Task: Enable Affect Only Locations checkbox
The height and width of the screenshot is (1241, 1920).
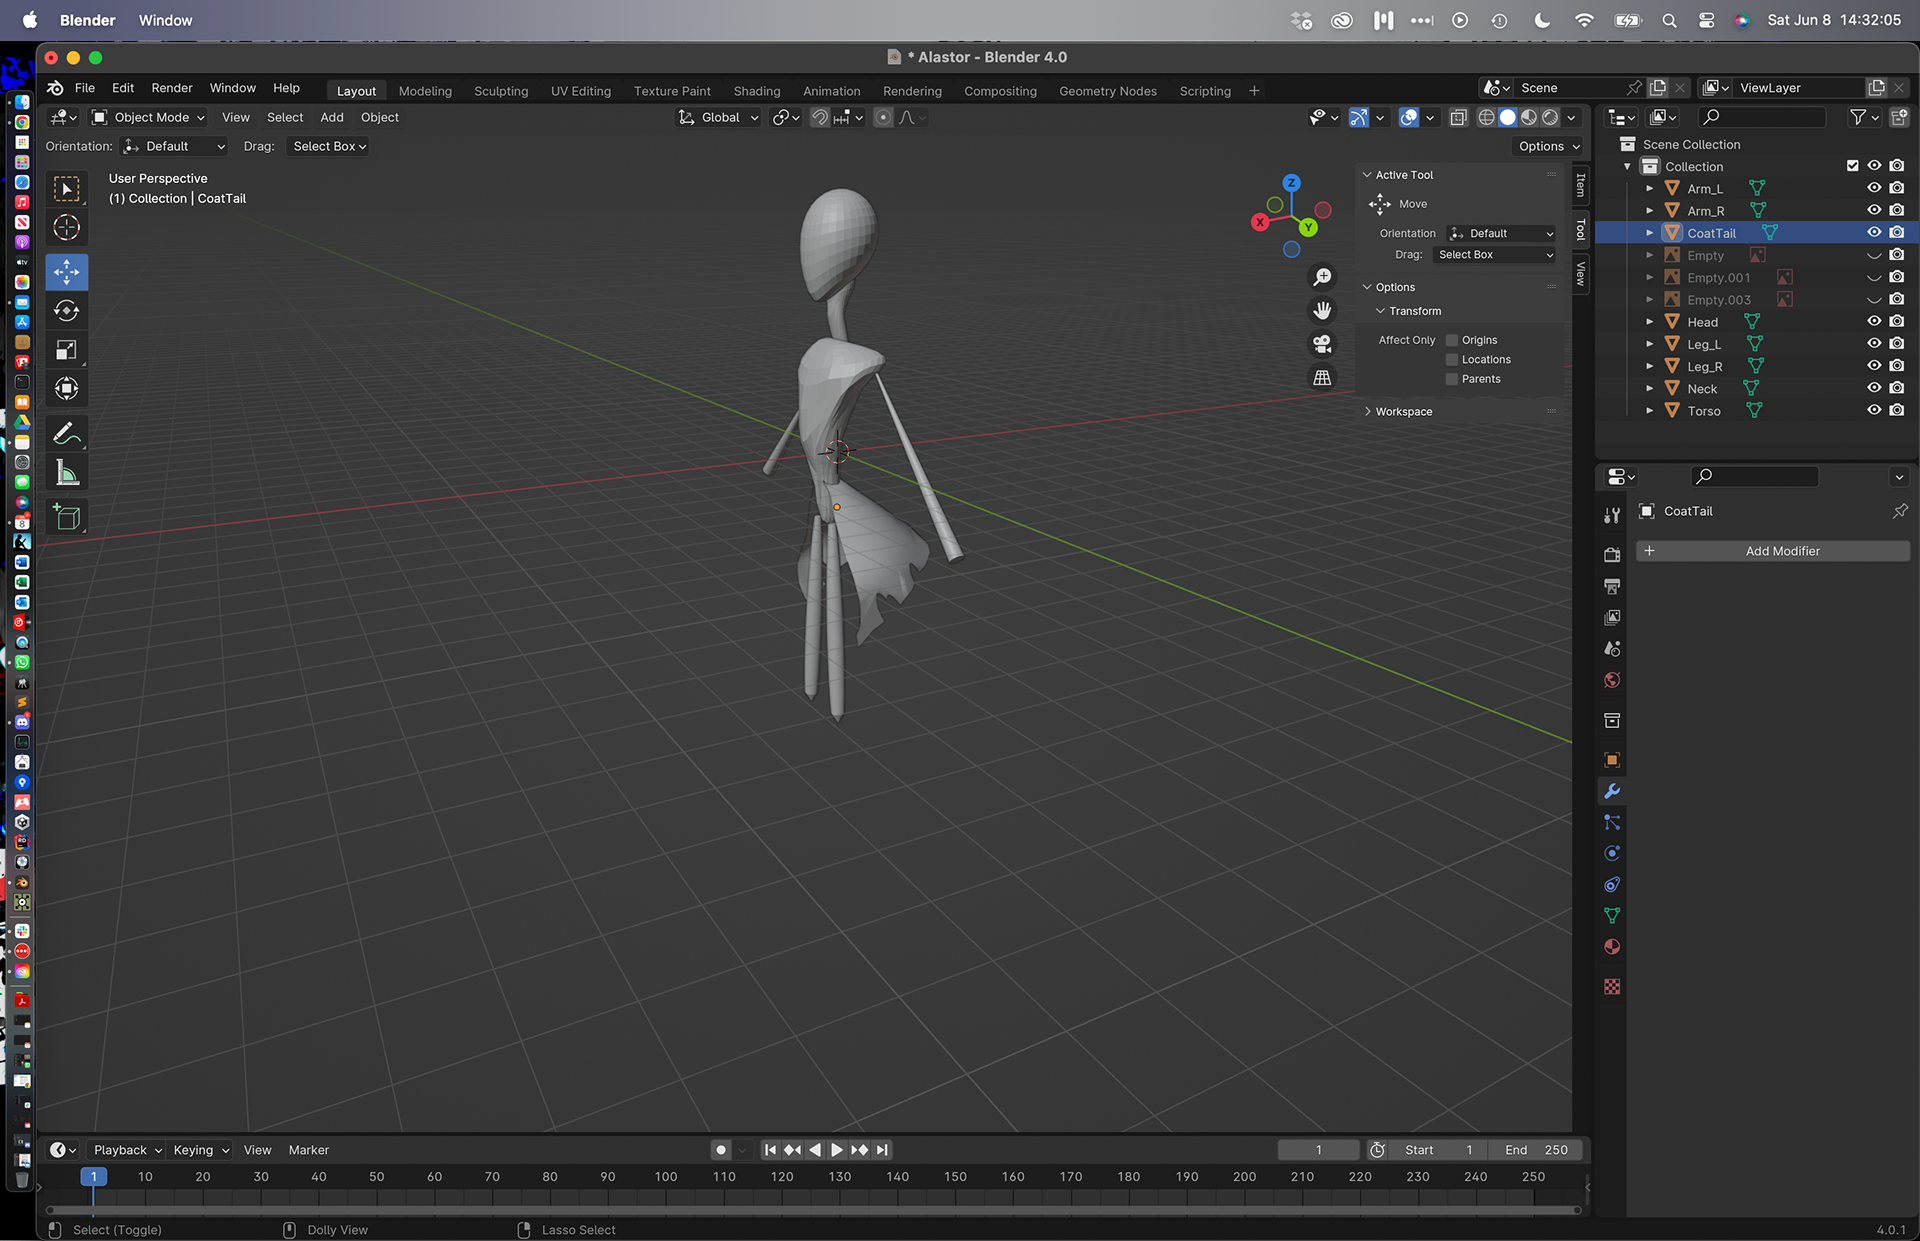Action: [1452, 360]
